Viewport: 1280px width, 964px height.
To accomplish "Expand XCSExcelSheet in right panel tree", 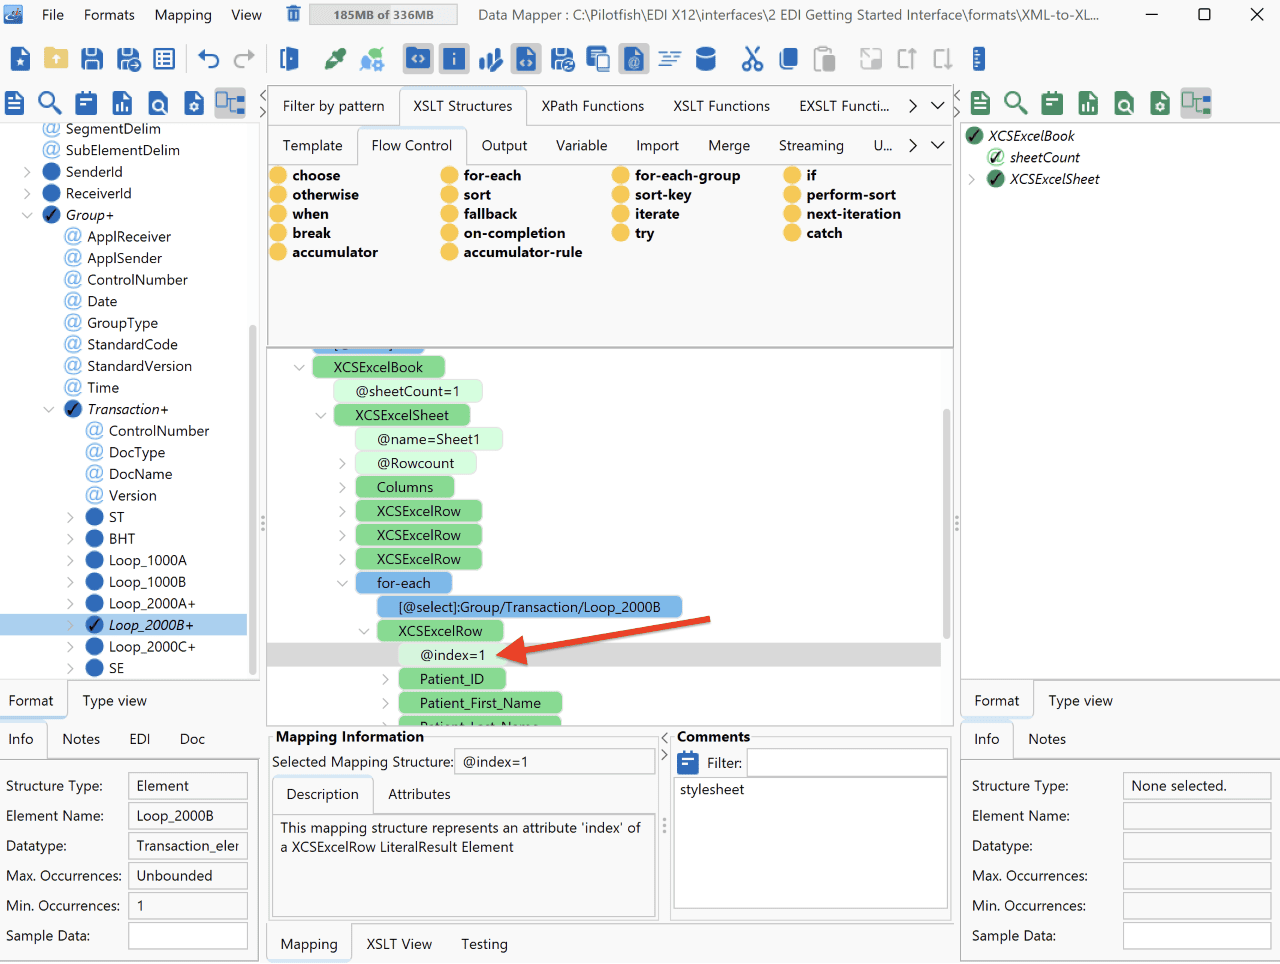I will (971, 179).
